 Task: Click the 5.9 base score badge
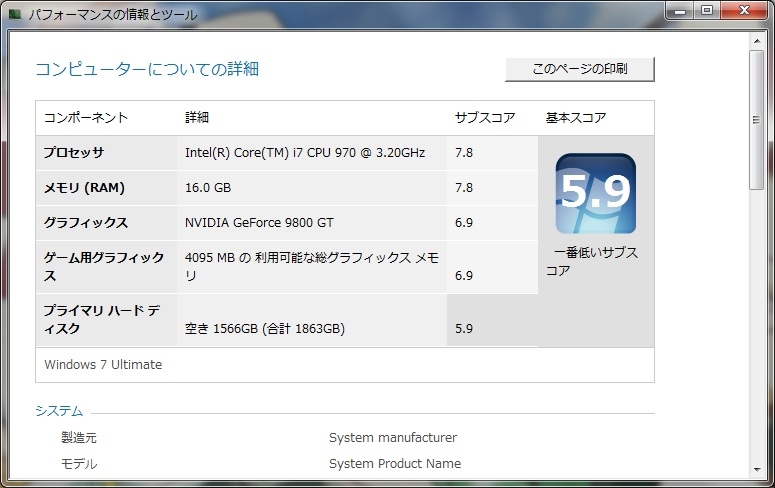pos(596,193)
